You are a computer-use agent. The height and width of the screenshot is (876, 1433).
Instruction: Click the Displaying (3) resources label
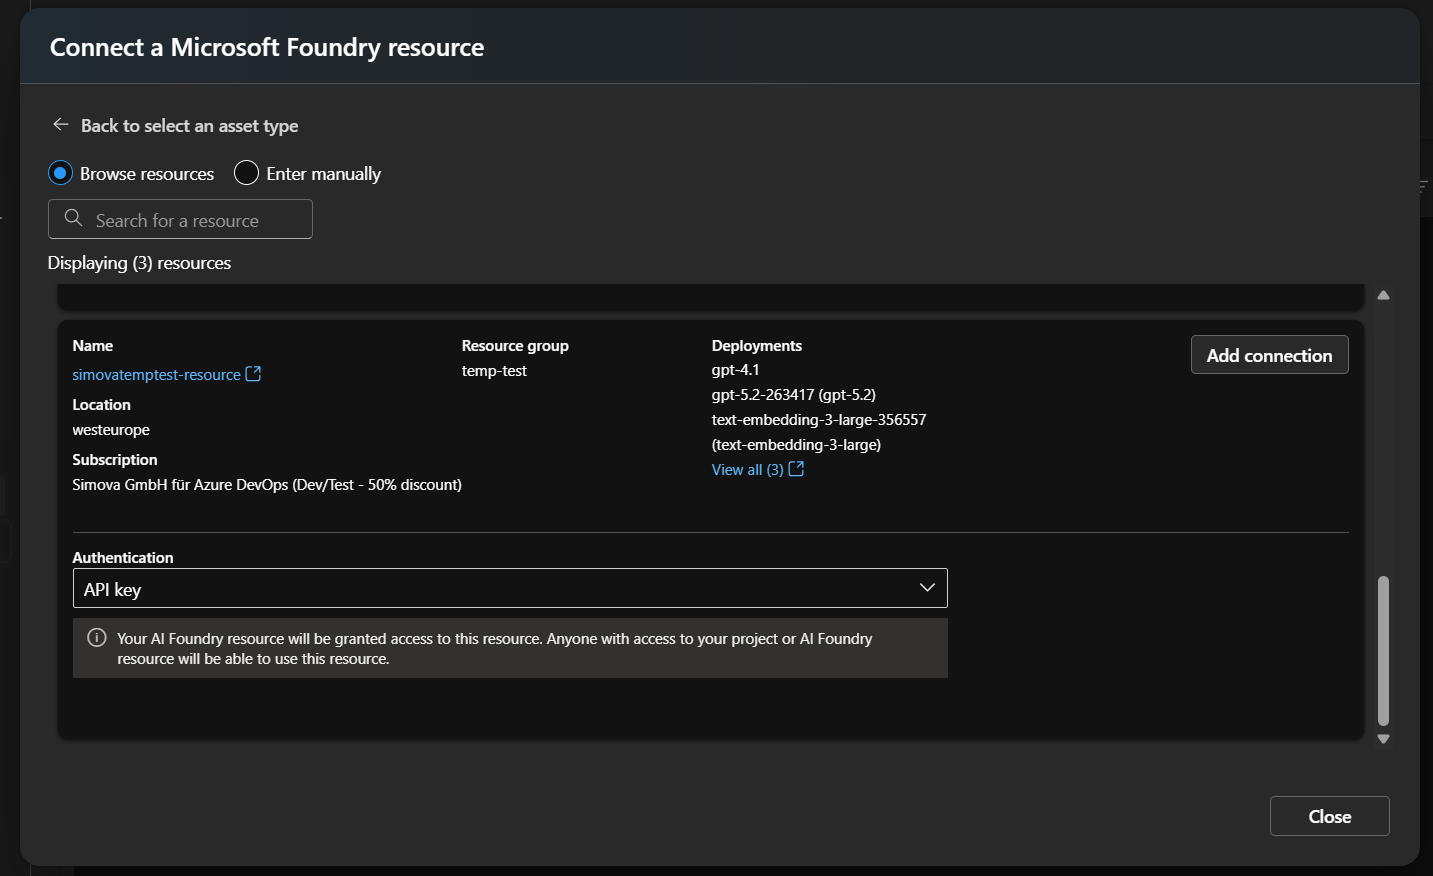tap(139, 263)
